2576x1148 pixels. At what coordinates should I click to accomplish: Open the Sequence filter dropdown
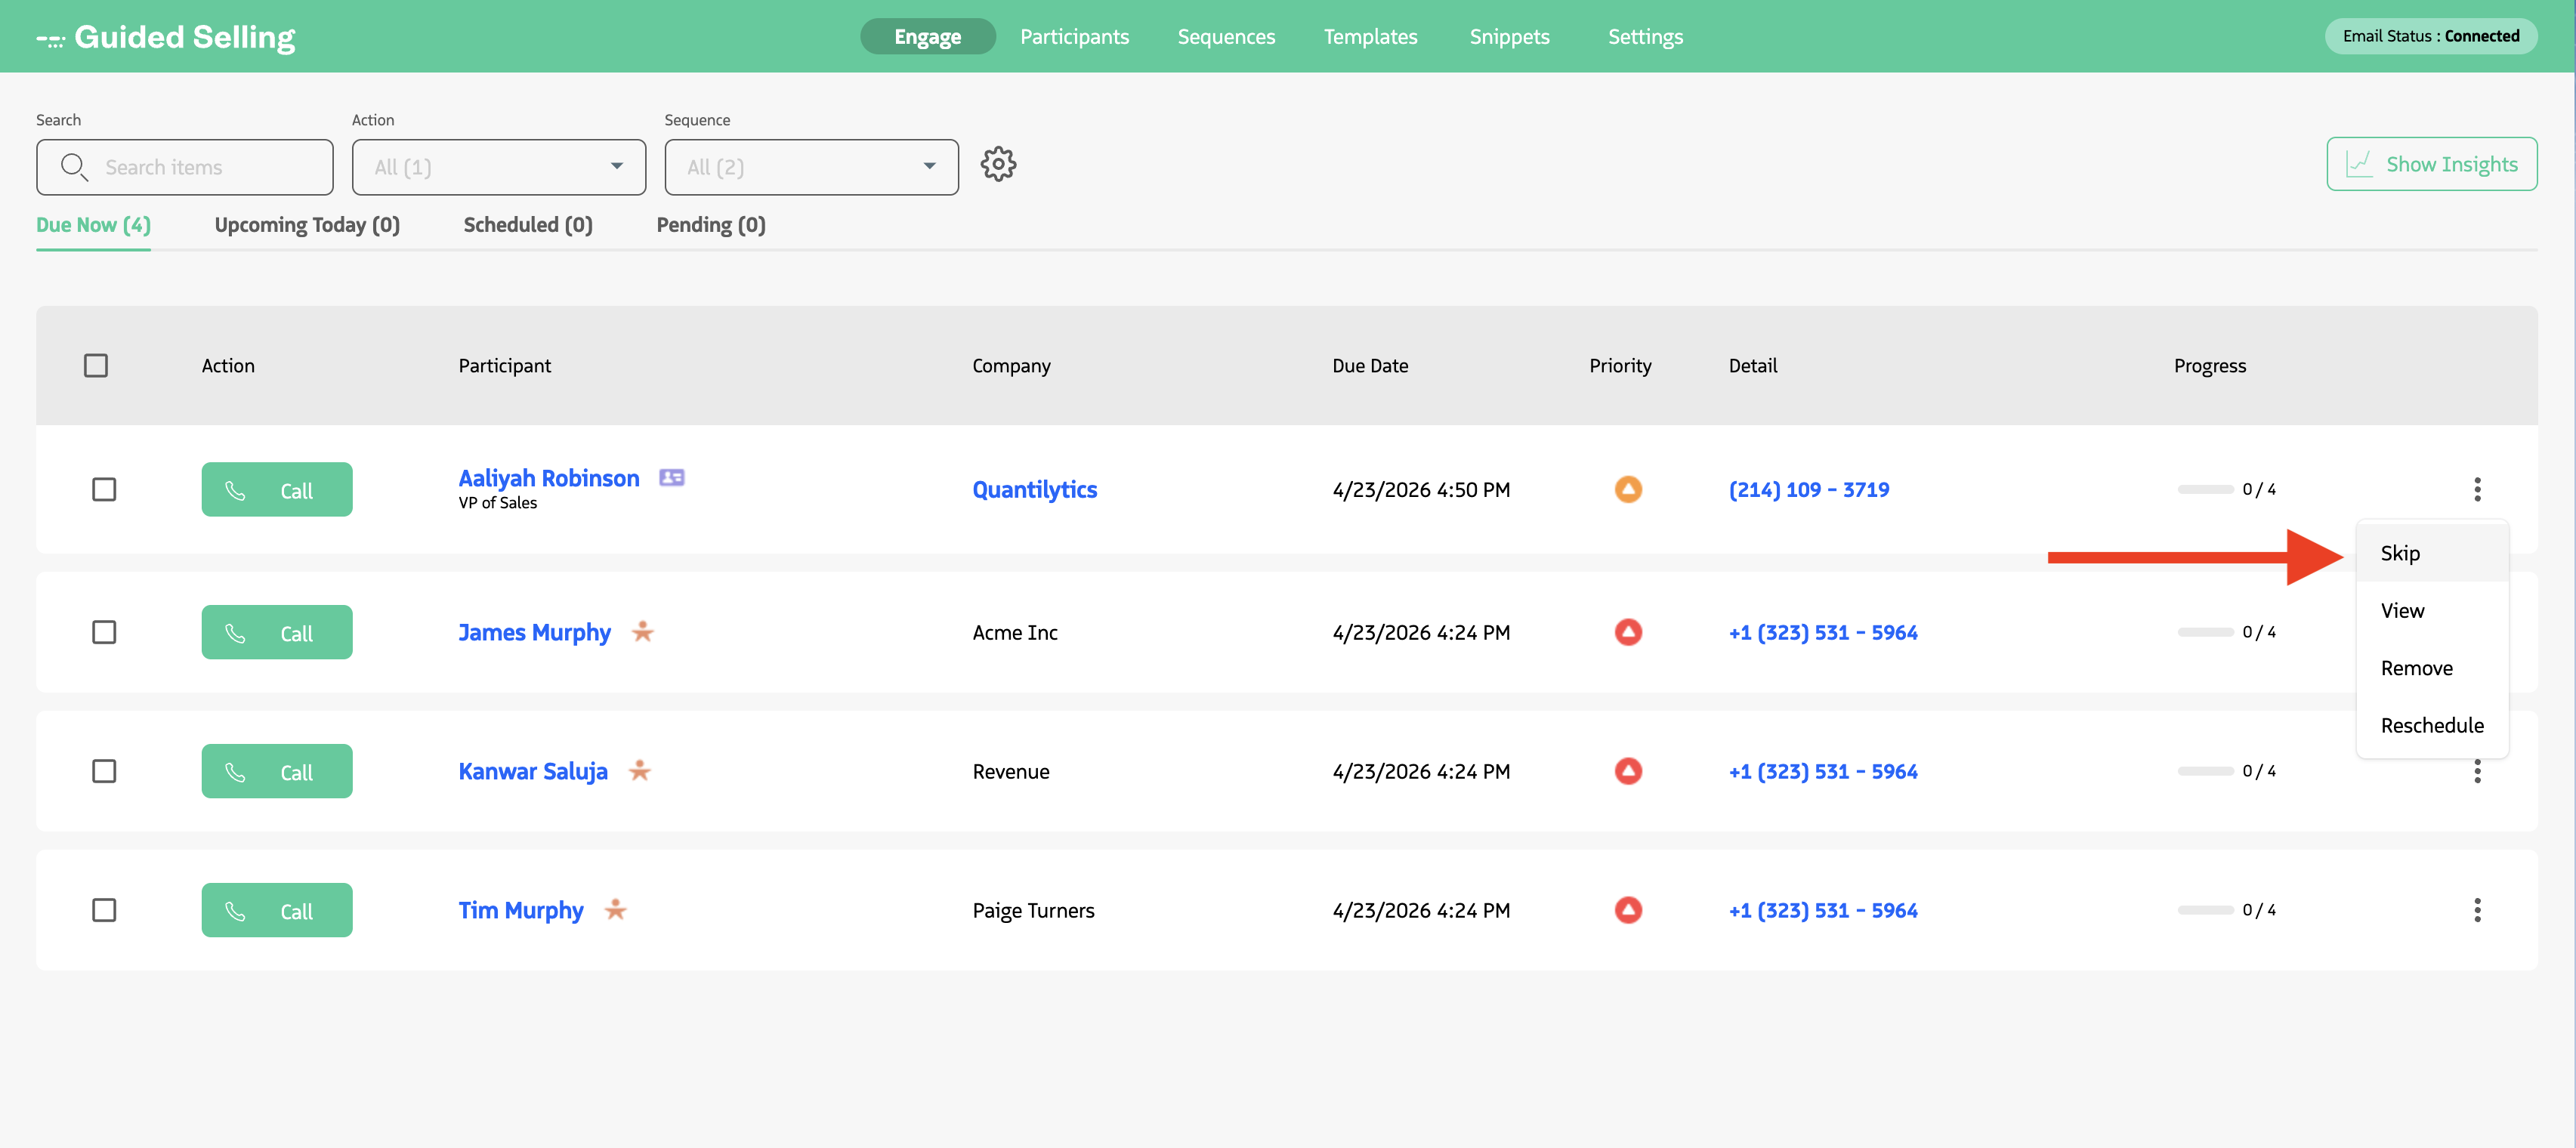(x=810, y=167)
